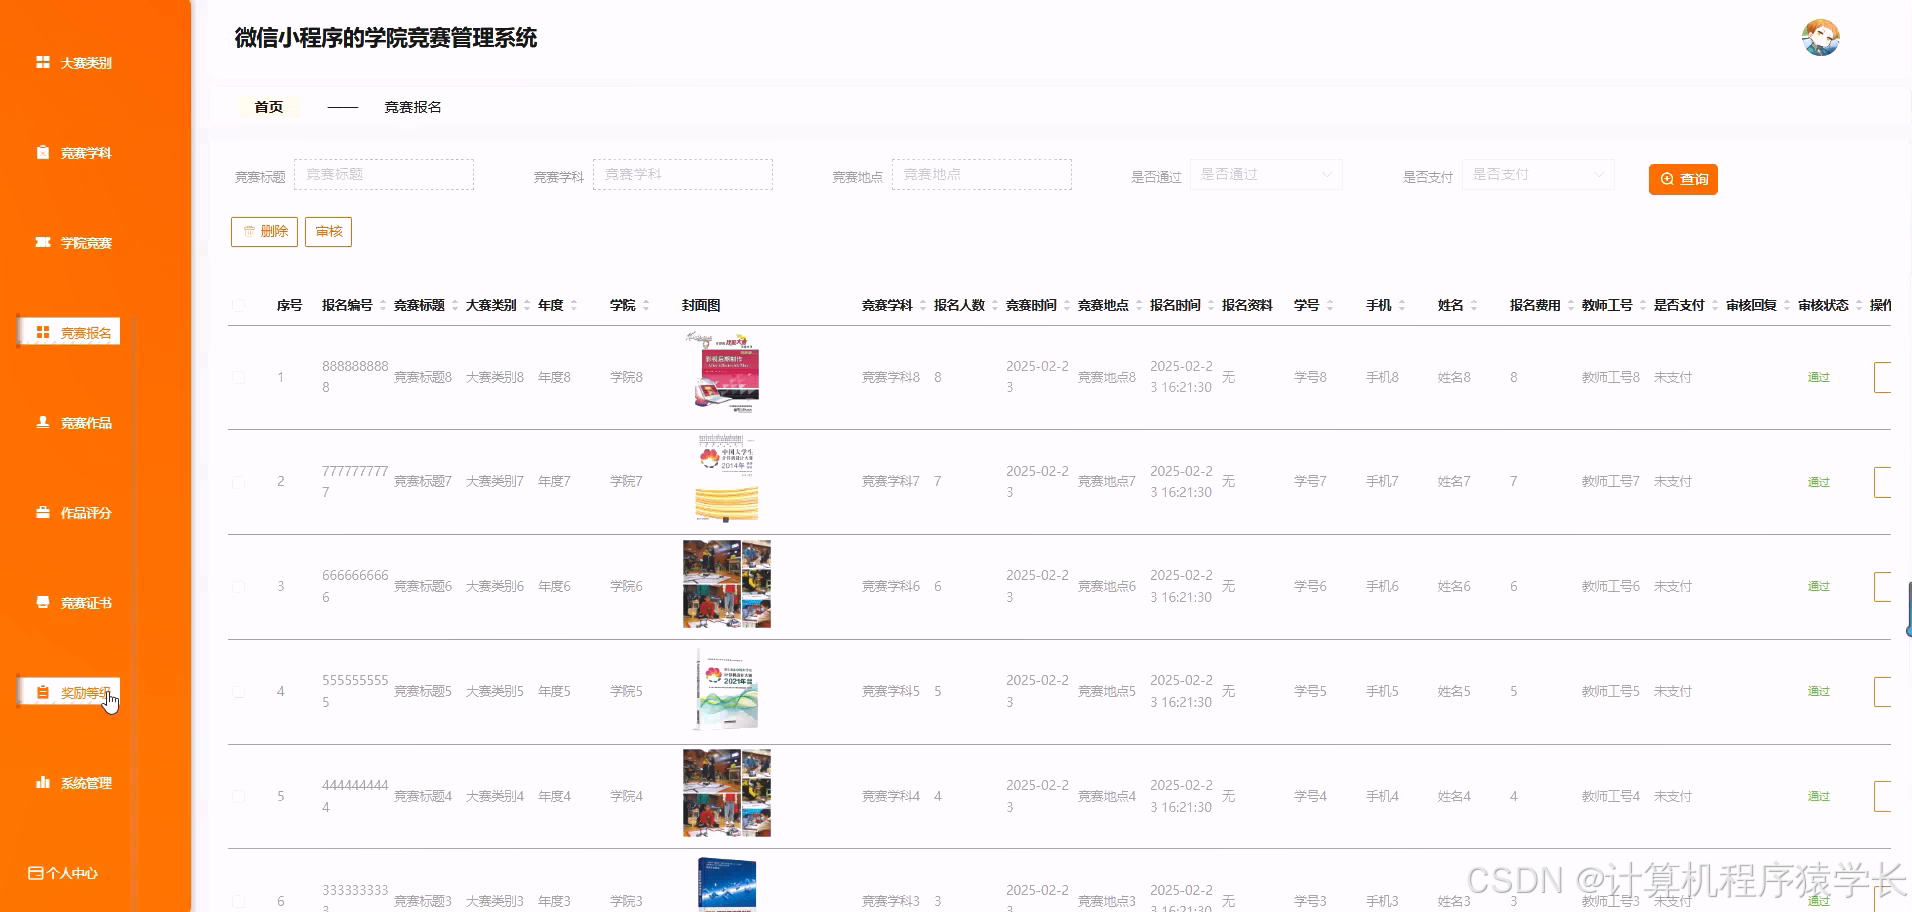Click the 竞赛学科 clipboard icon in sidebar
Image resolution: width=1912 pixels, height=912 pixels.
pos(43,152)
